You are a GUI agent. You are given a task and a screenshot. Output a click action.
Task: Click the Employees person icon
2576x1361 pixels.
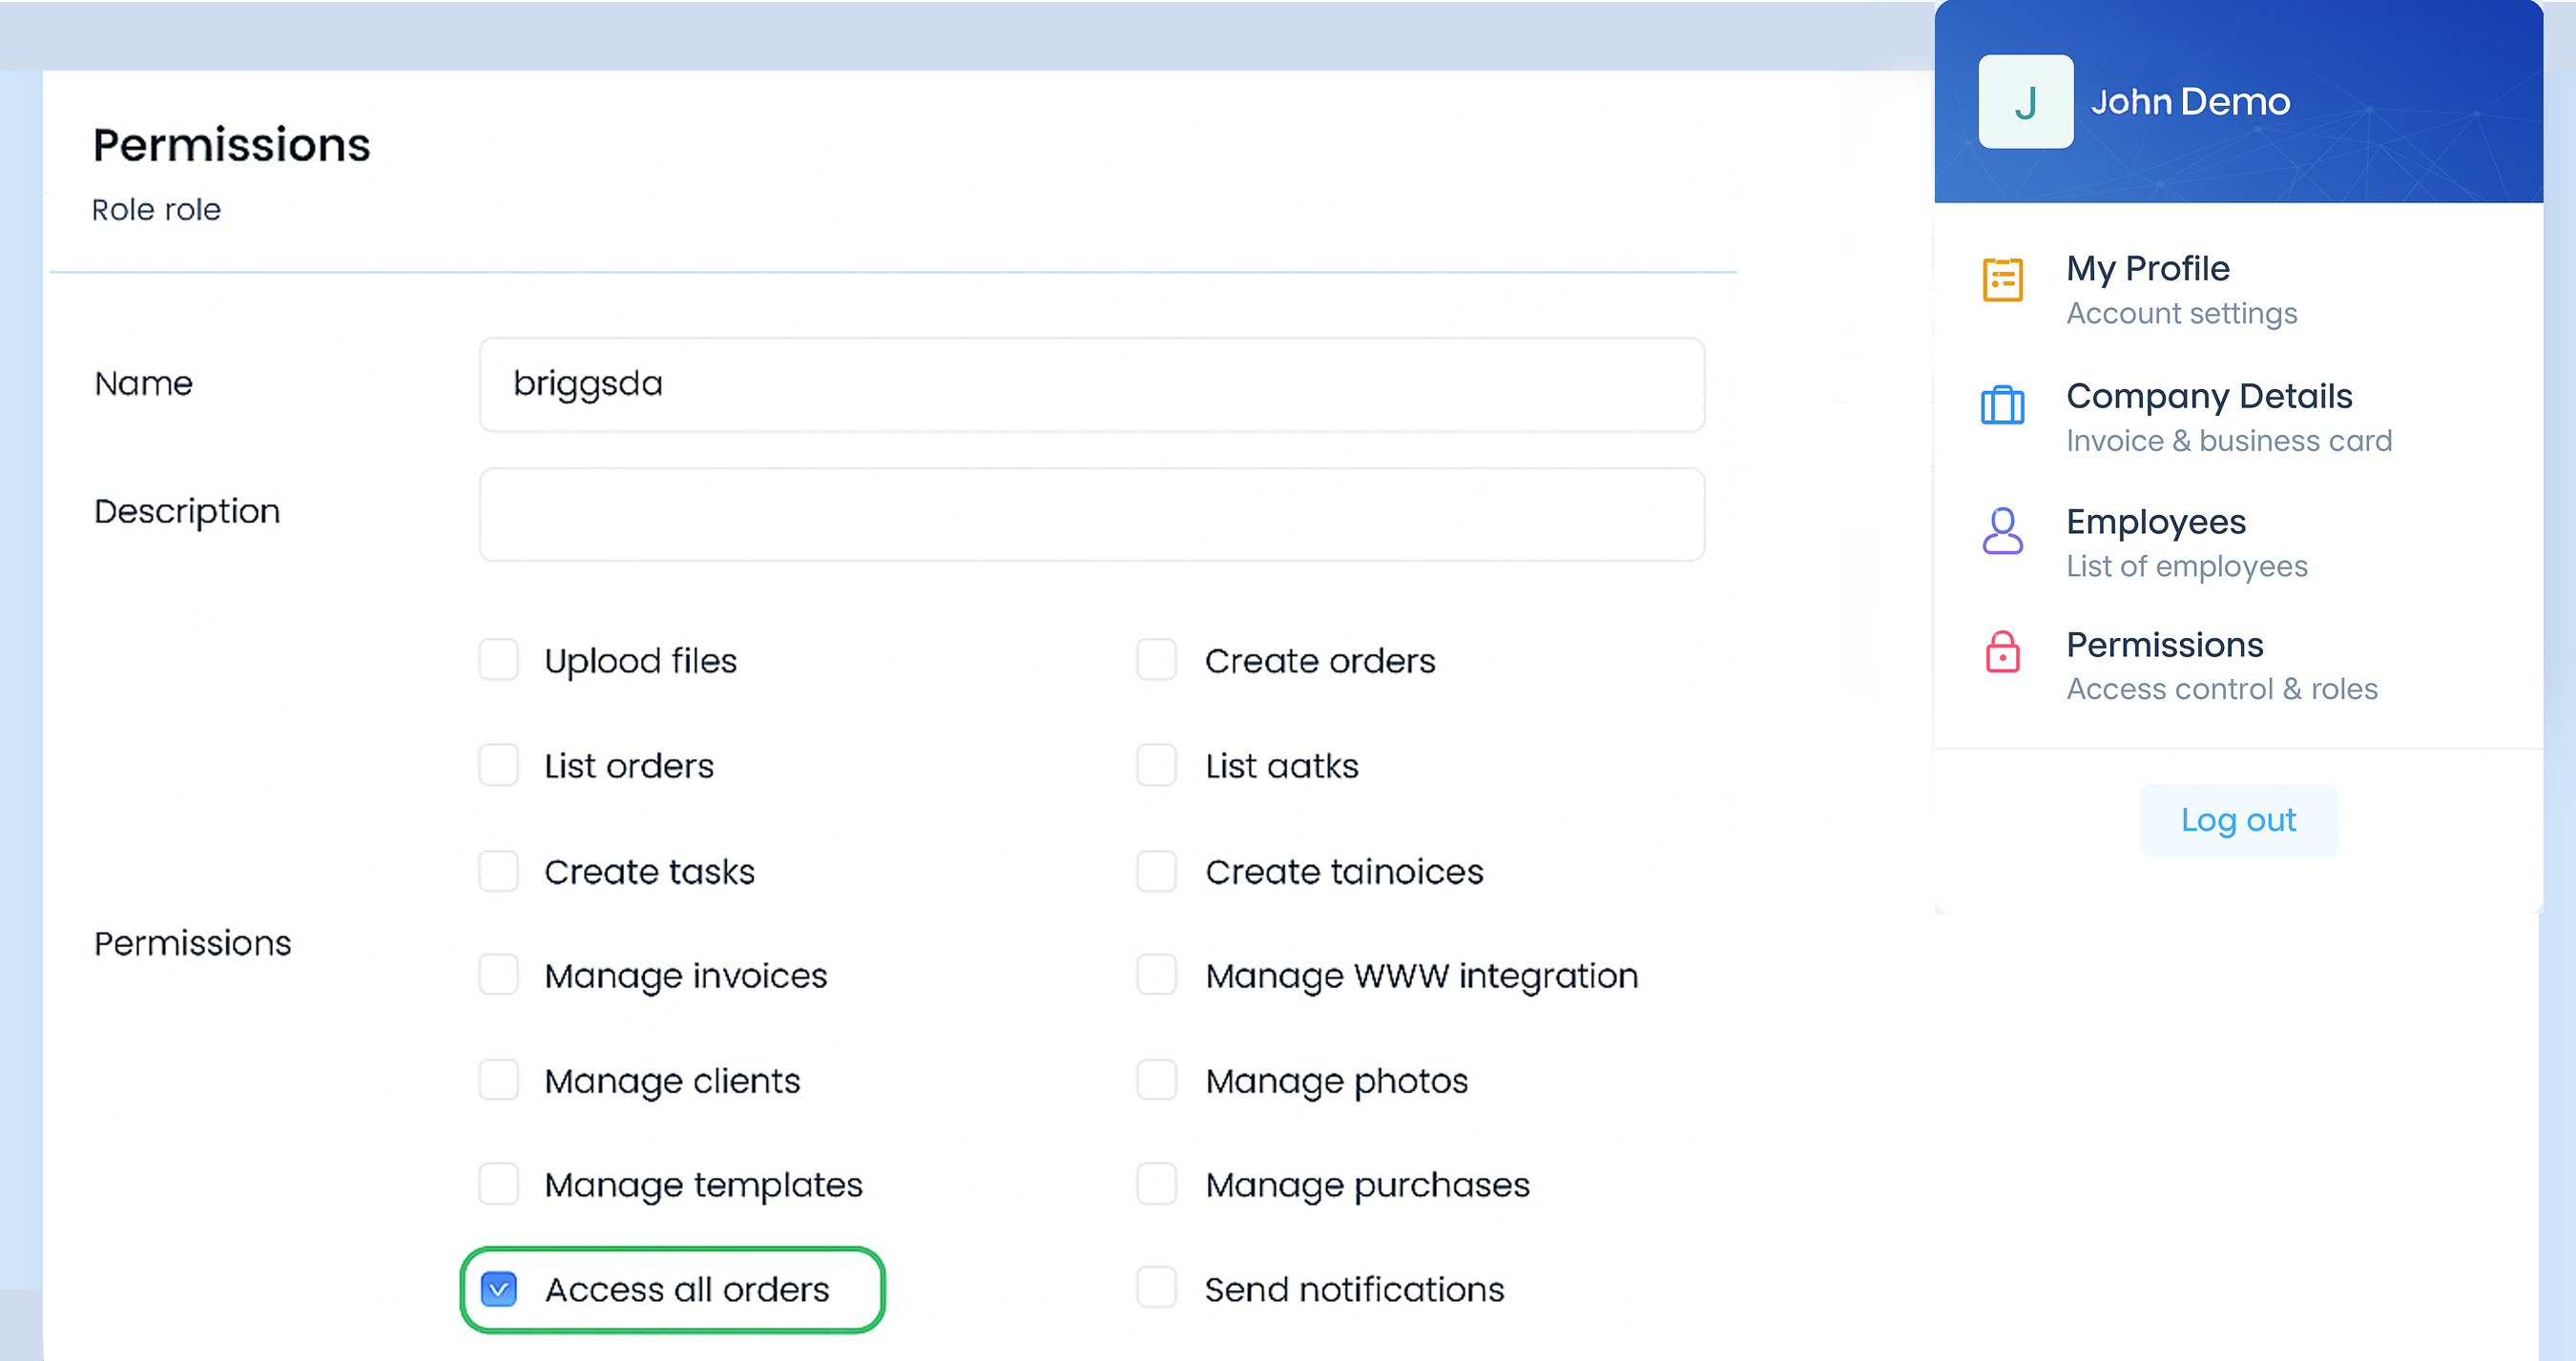pos(2002,531)
